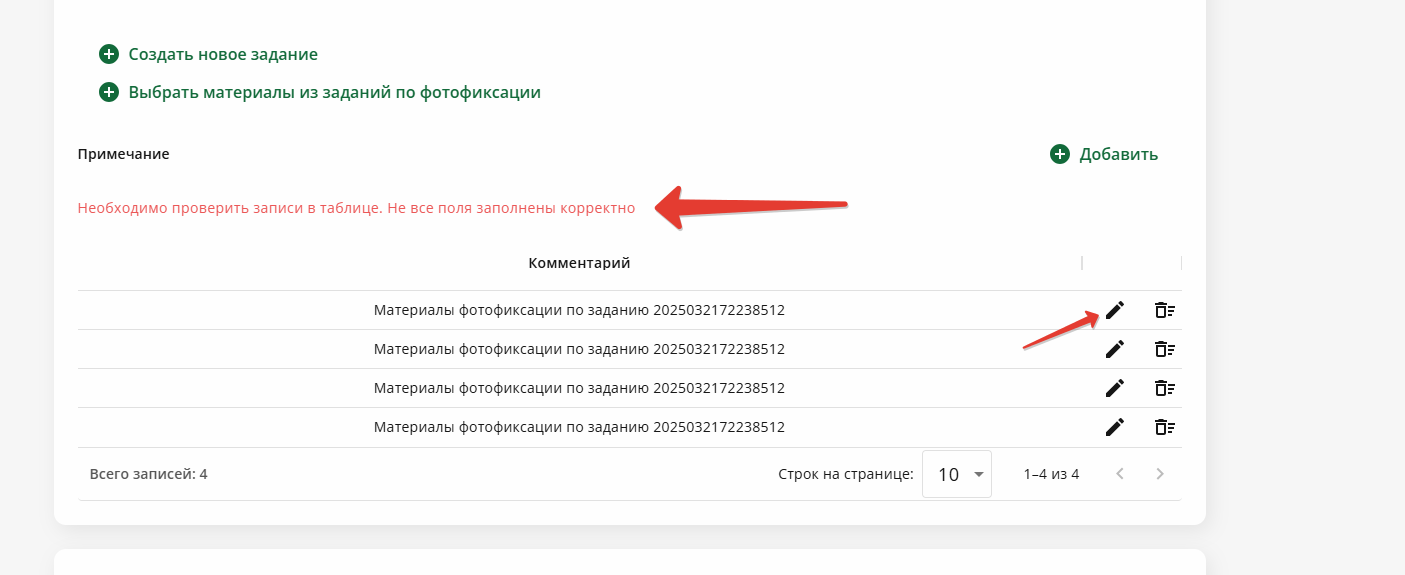
Task: Delete the third table row
Action: point(1164,388)
